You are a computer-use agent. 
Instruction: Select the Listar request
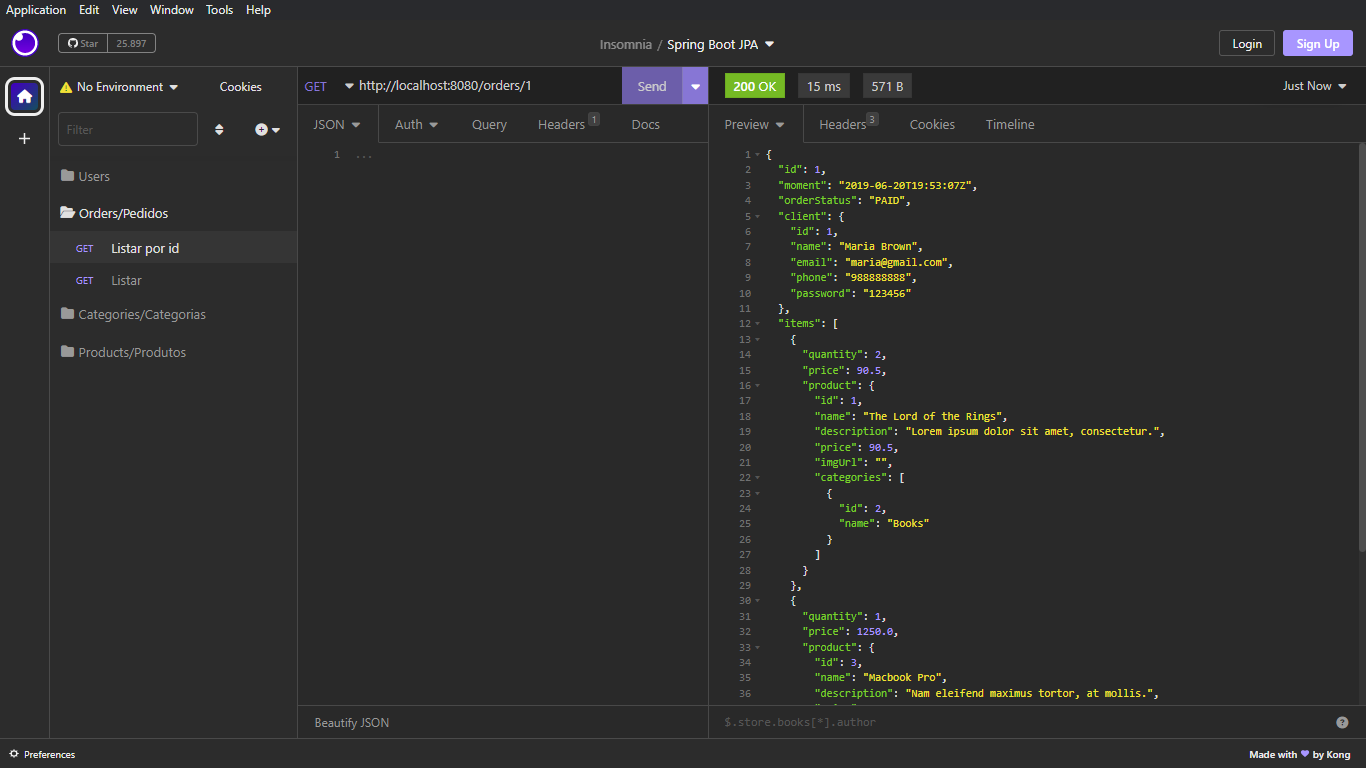pos(173,280)
